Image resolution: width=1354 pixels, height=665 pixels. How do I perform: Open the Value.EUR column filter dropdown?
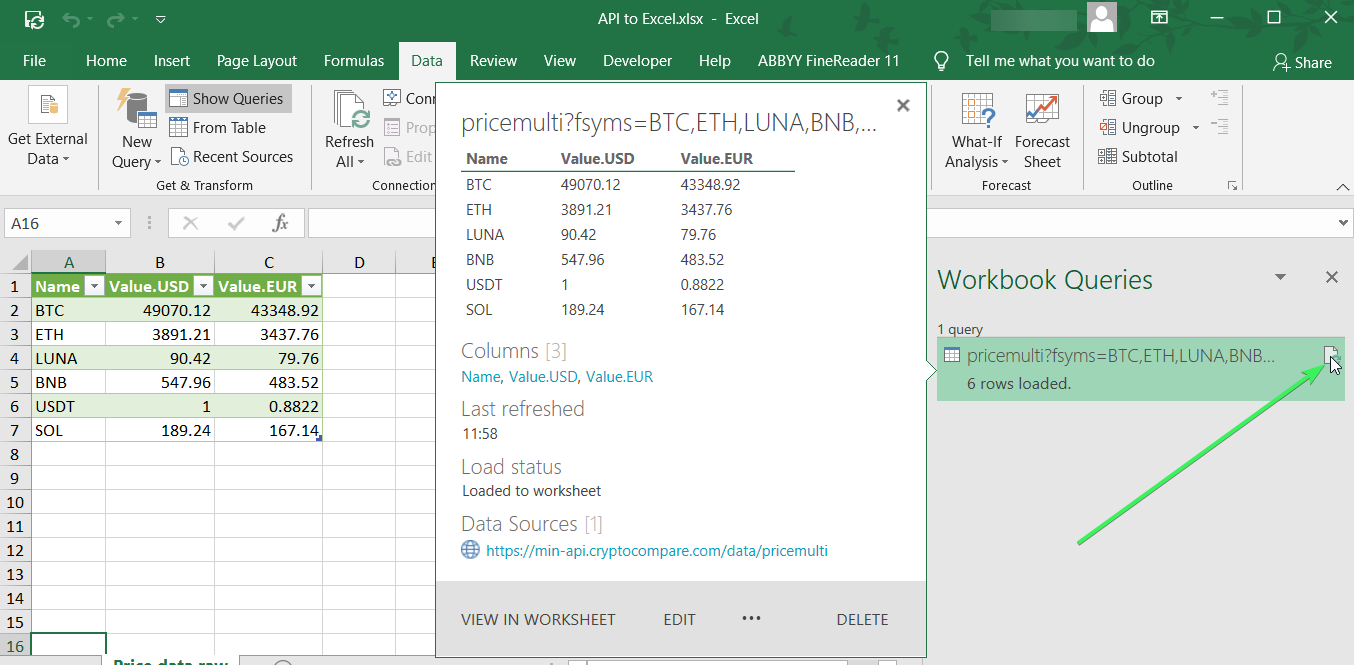[311, 286]
